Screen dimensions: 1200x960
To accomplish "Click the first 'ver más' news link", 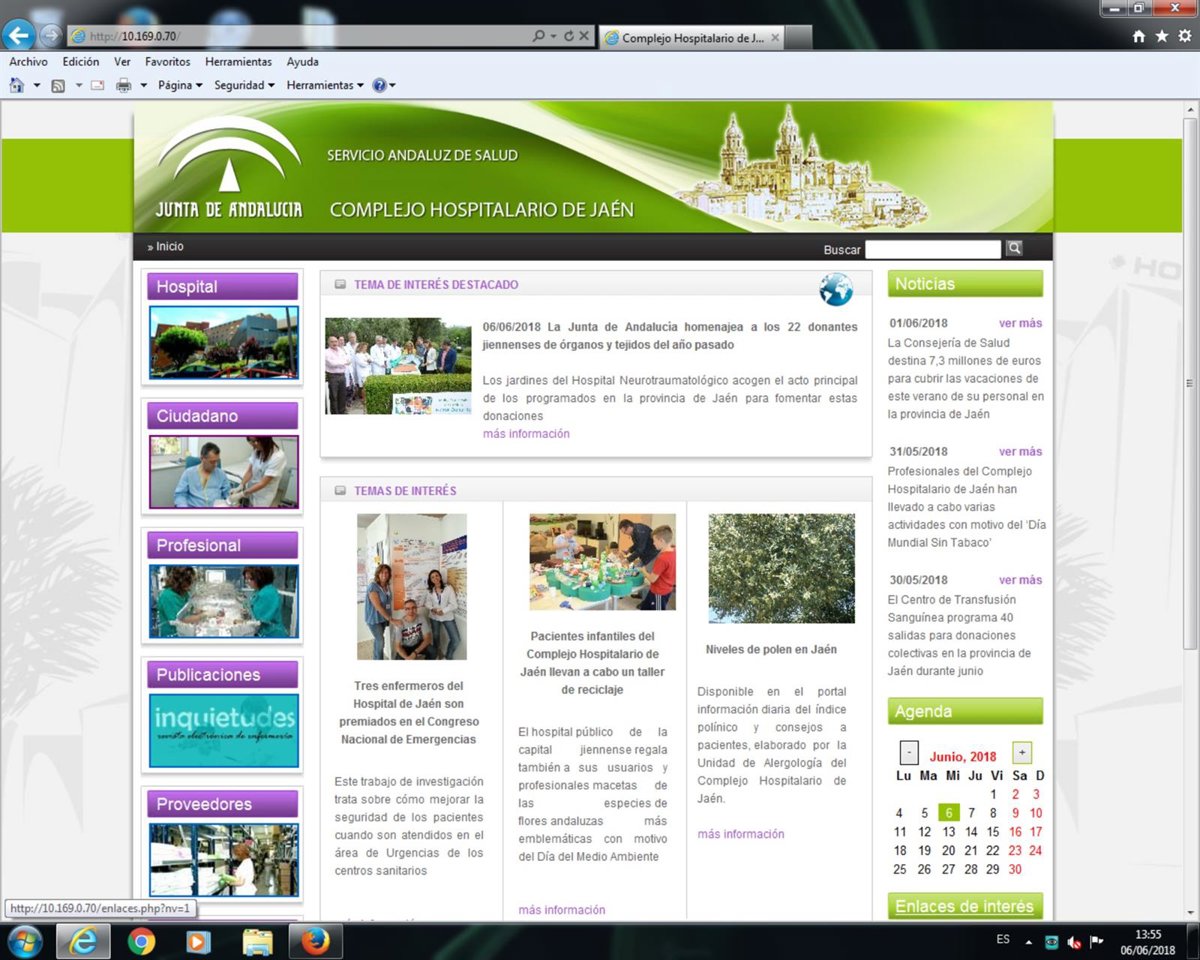I will 1020,323.
